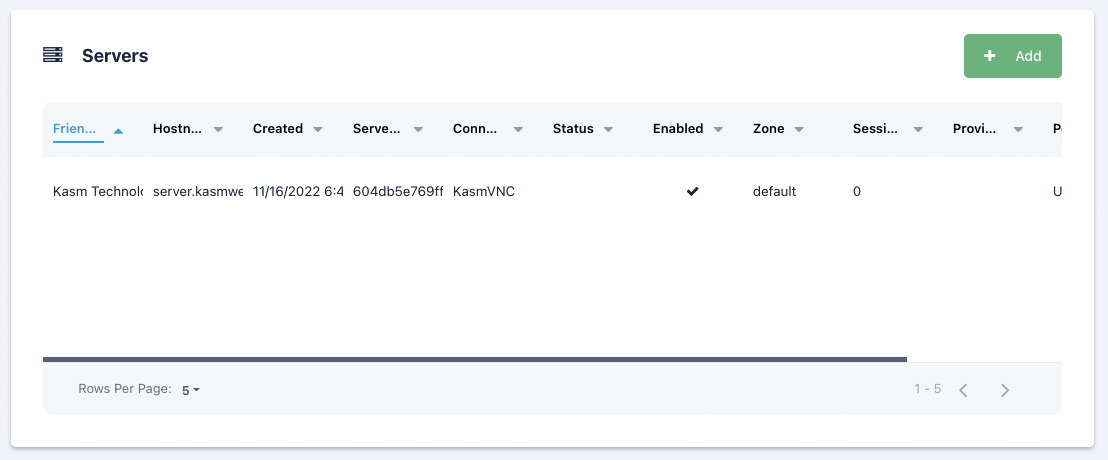The width and height of the screenshot is (1108, 460).
Task: Click the Status column sort arrow
Action: click(x=609, y=130)
